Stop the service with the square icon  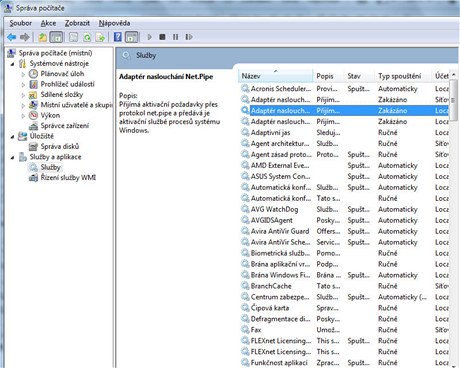(x=162, y=37)
